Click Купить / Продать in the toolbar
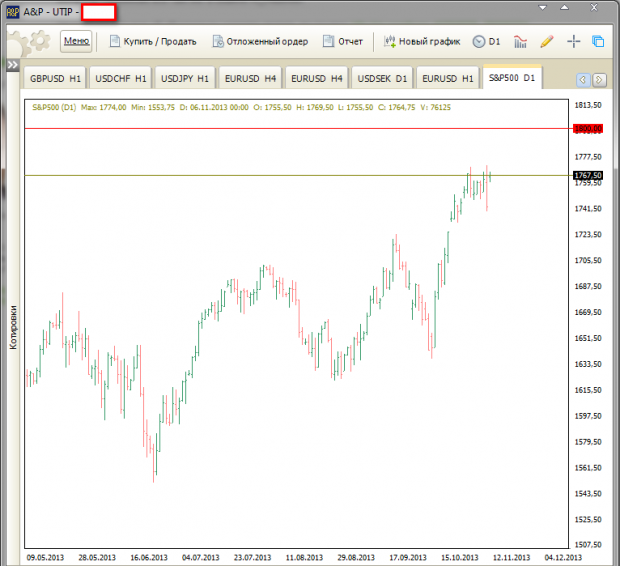The image size is (620, 566). pyautogui.click(x=153, y=42)
